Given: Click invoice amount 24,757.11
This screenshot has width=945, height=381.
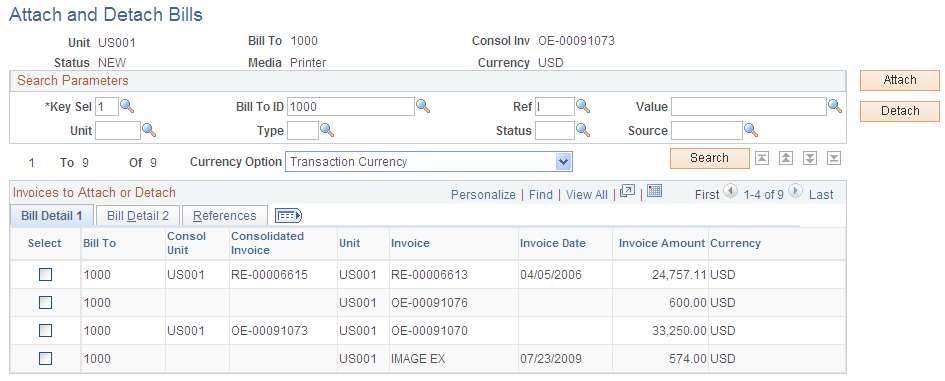Looking at the screenshot, I should (x=679, y=275).
